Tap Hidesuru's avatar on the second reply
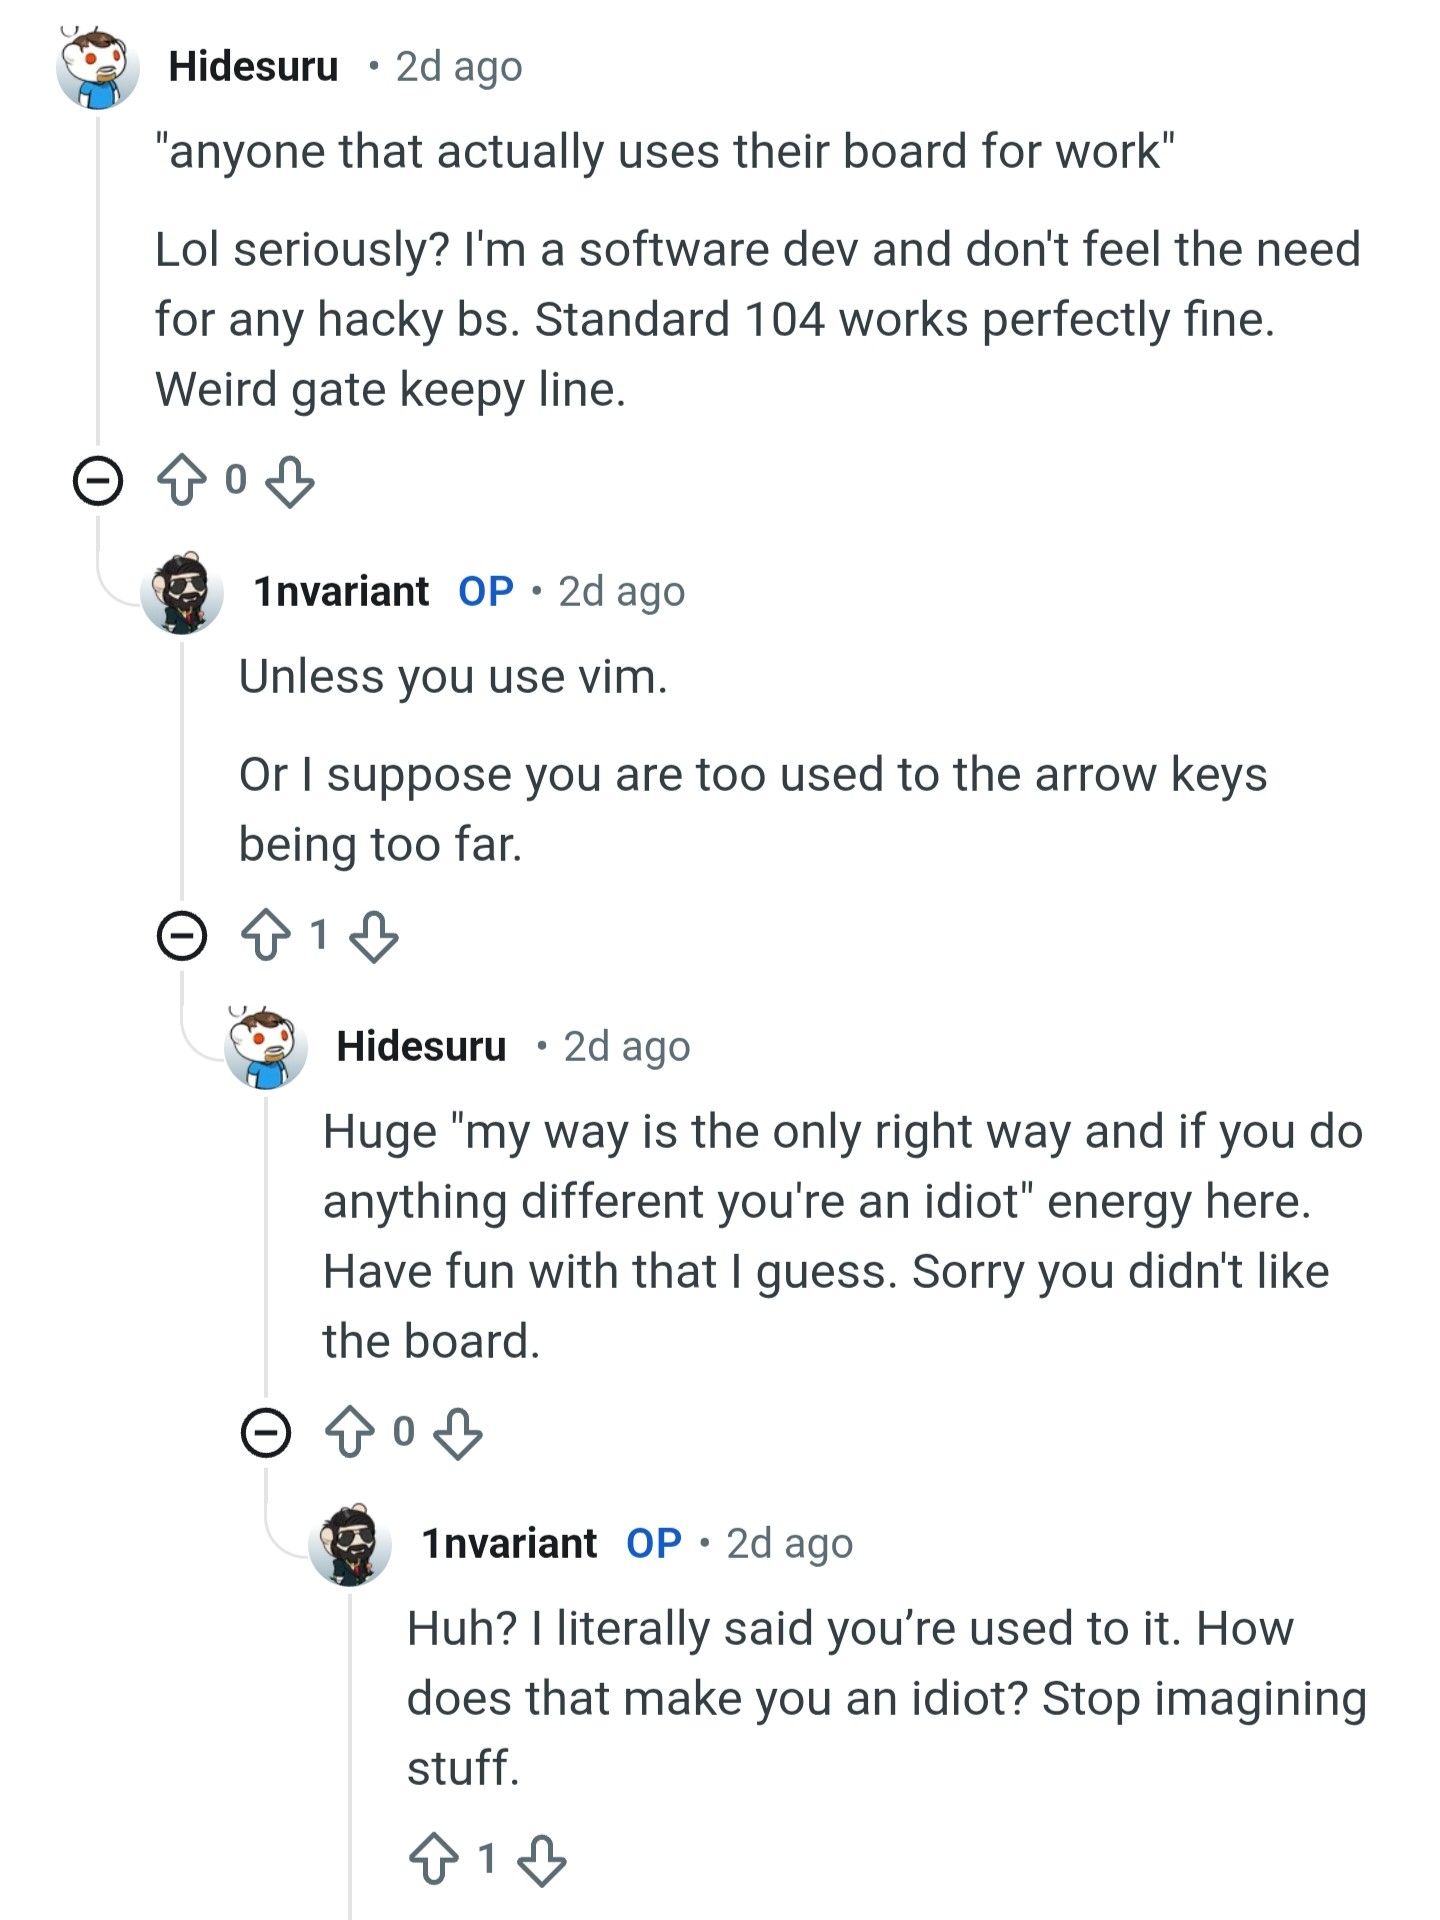Viewport: 1440px width, 1920px height. 266,1047
